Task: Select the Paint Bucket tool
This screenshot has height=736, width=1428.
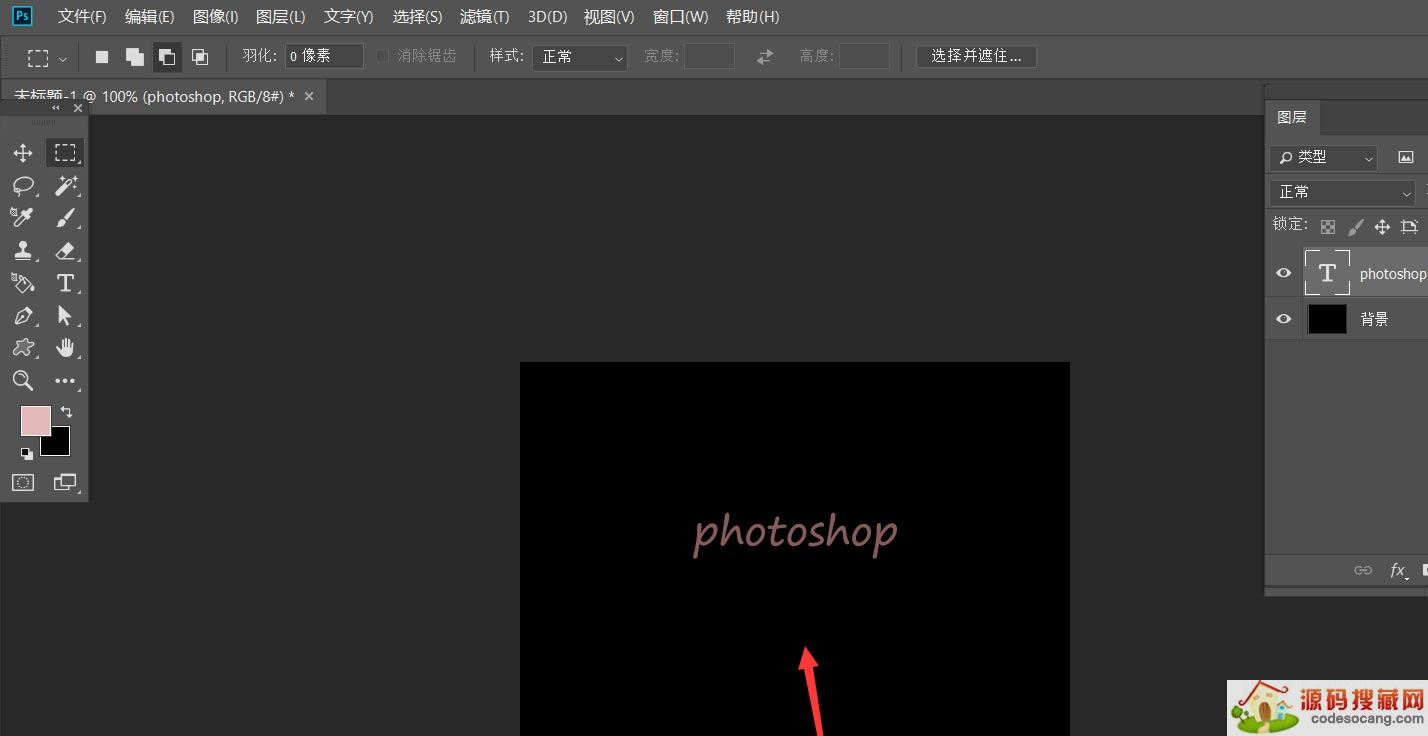Action: 23,283
